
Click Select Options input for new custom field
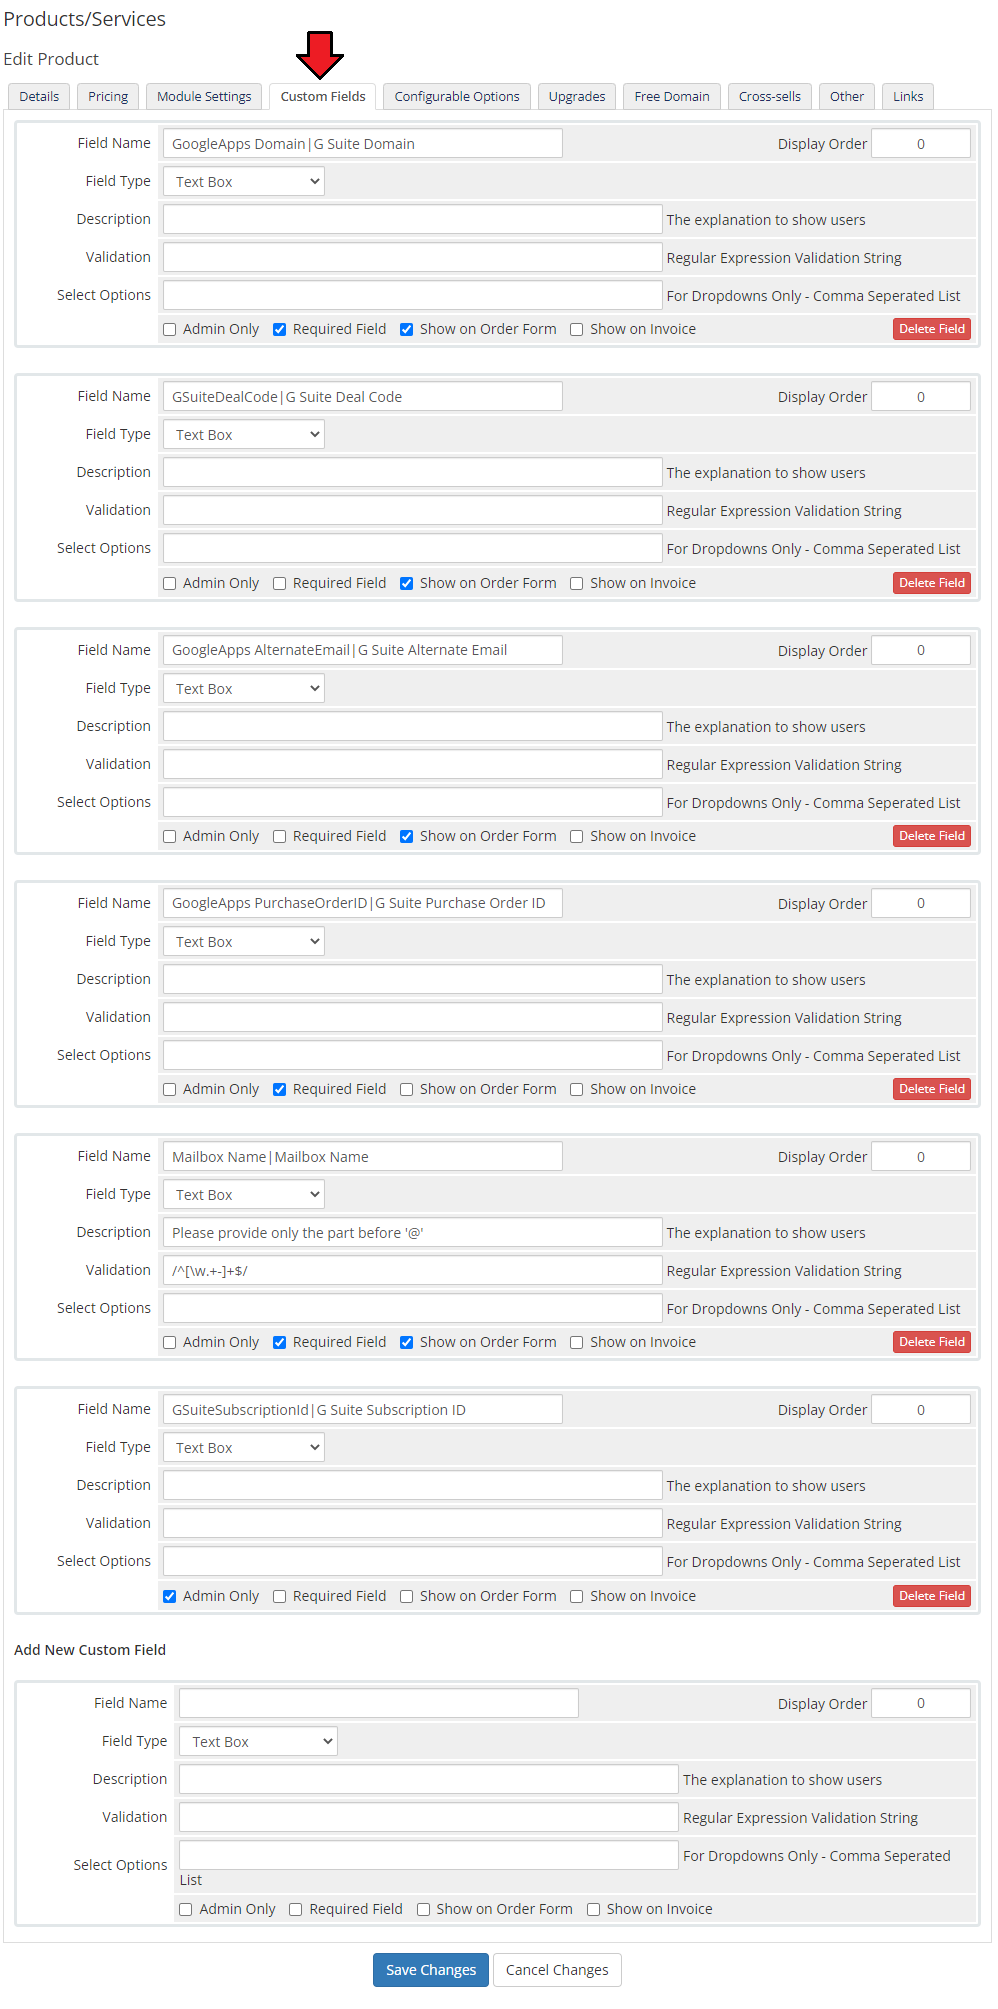point(429,1855)
